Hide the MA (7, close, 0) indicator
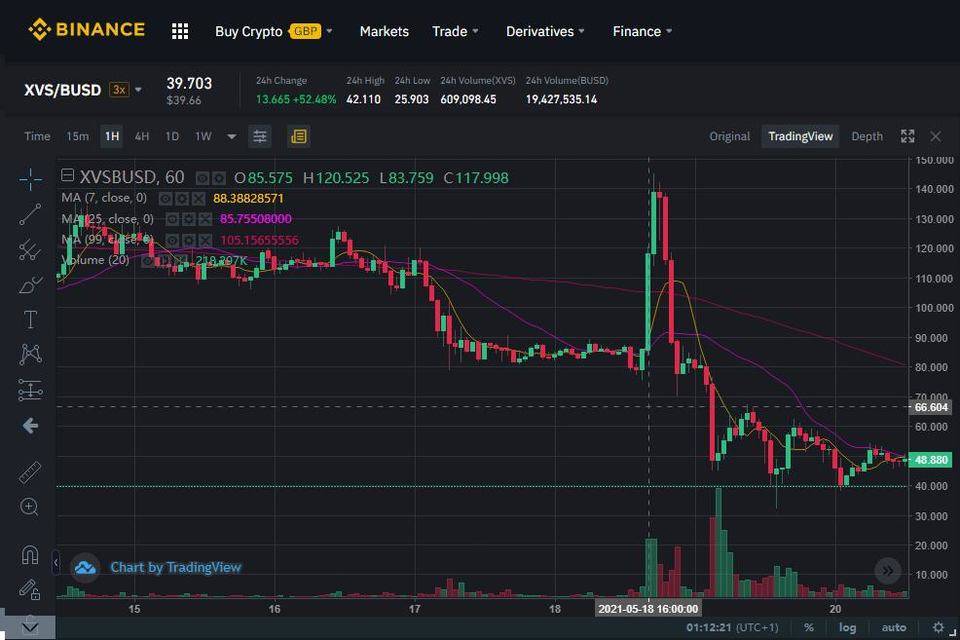The height and width of the screenshot is (640, 960). click(x=164, y=198)
